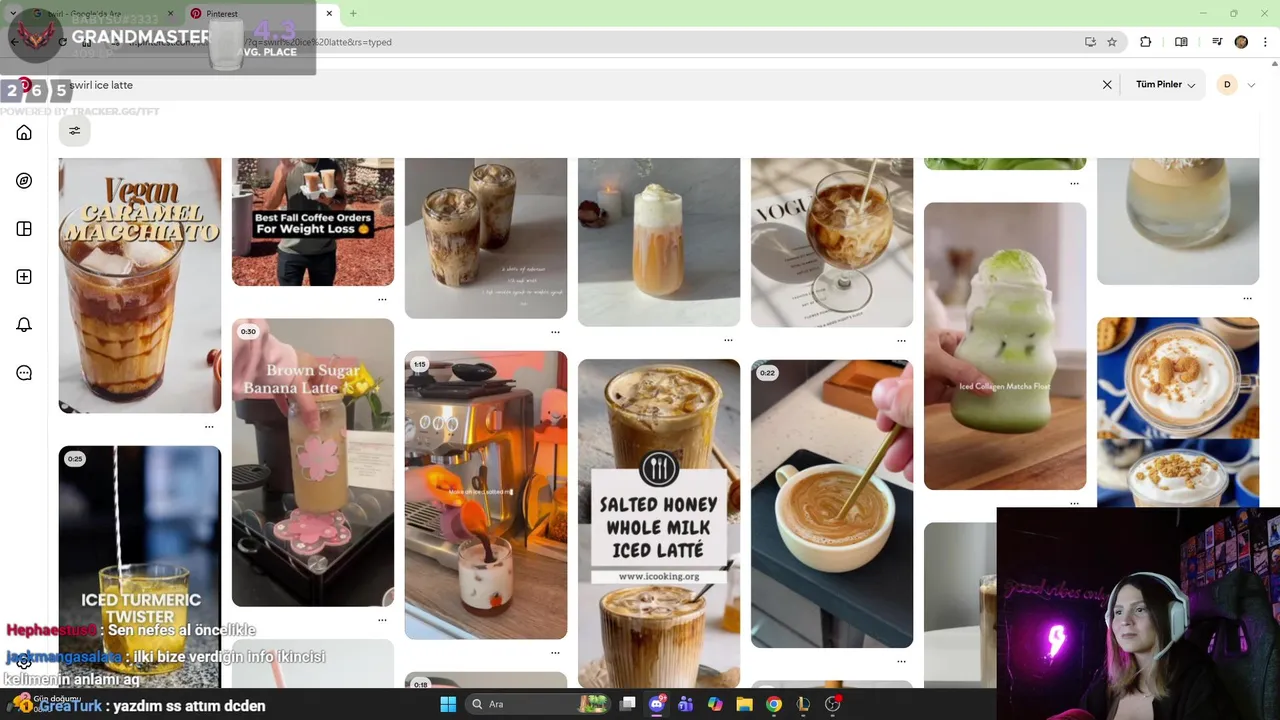Open the reading mode book icon
Screen dimensions: 1280x720
[1181, 42]
